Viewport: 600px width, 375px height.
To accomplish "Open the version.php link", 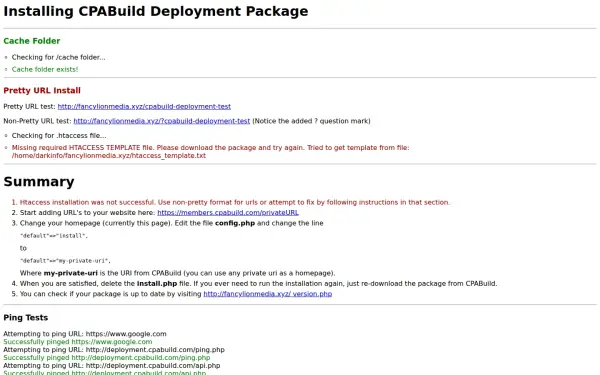I will (267, 294).
